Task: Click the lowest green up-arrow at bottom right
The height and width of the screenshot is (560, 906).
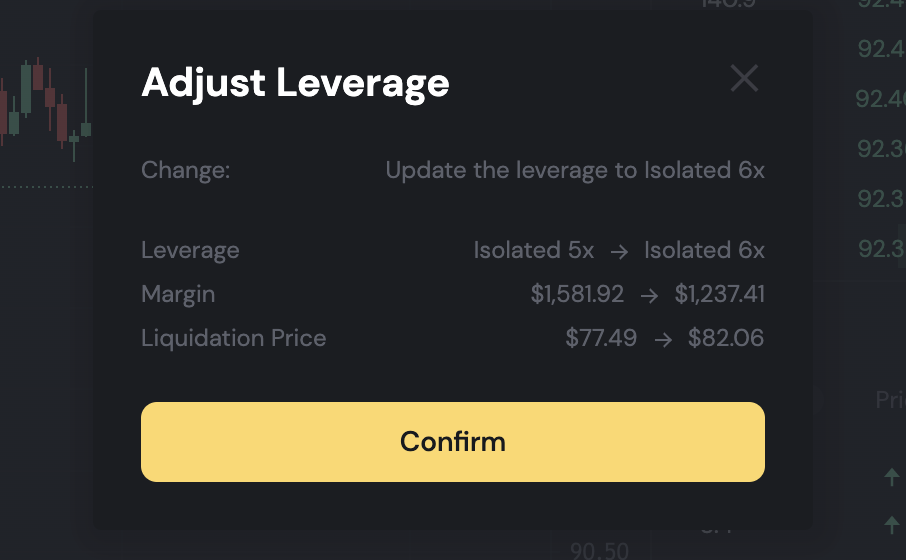Action: (x=892, y=523)
